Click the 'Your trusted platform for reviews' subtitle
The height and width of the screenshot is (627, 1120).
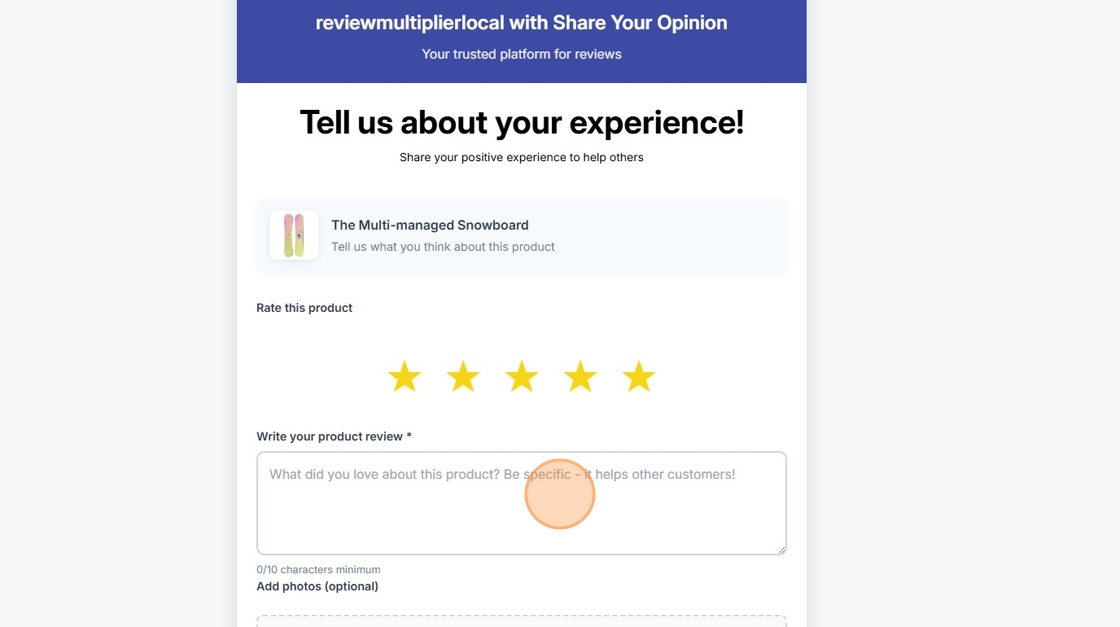coord(521,54)
